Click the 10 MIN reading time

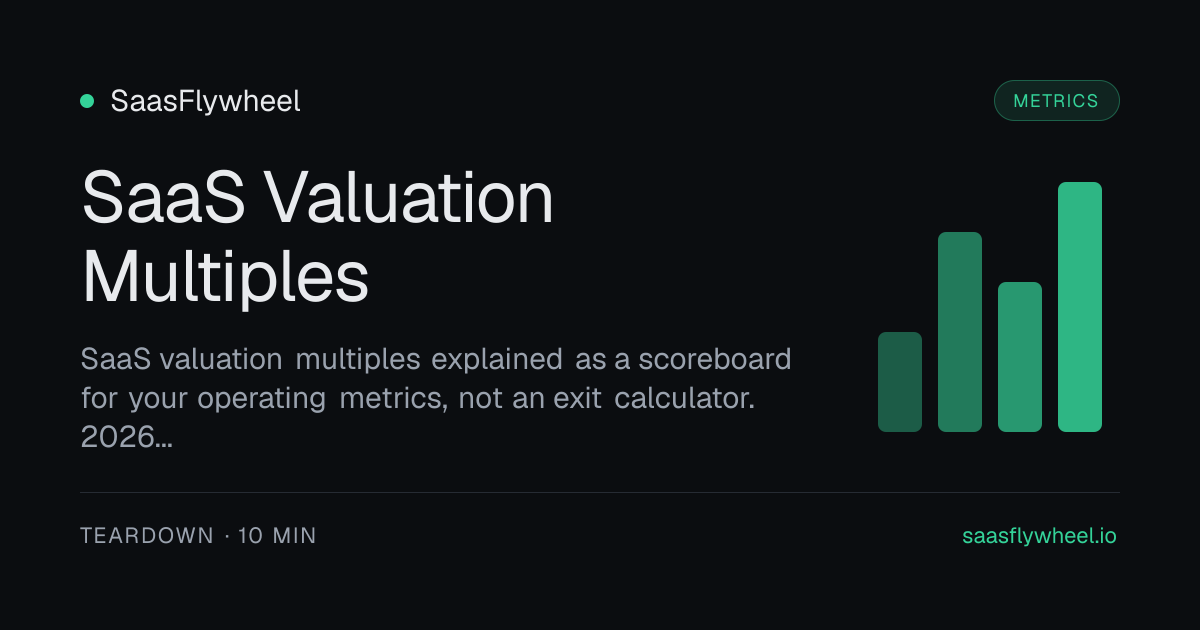278,536
